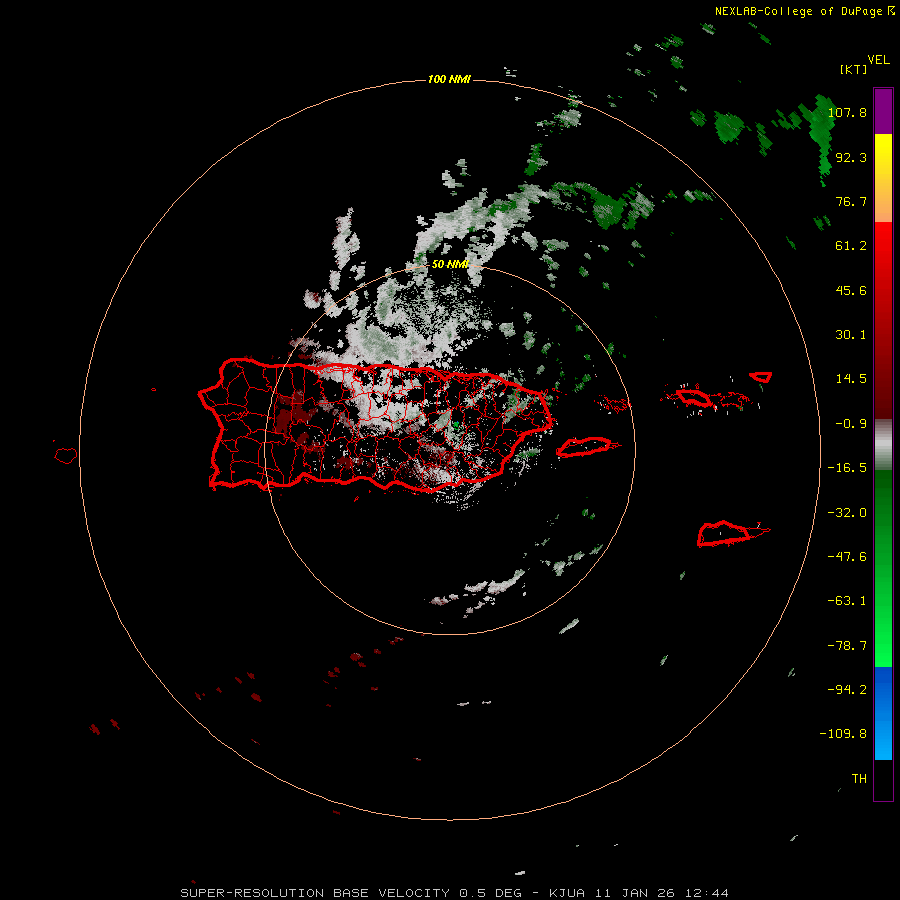Select the -94.2 scale value
The height and width of the screenshot is (900, 900).
[847, 689]
